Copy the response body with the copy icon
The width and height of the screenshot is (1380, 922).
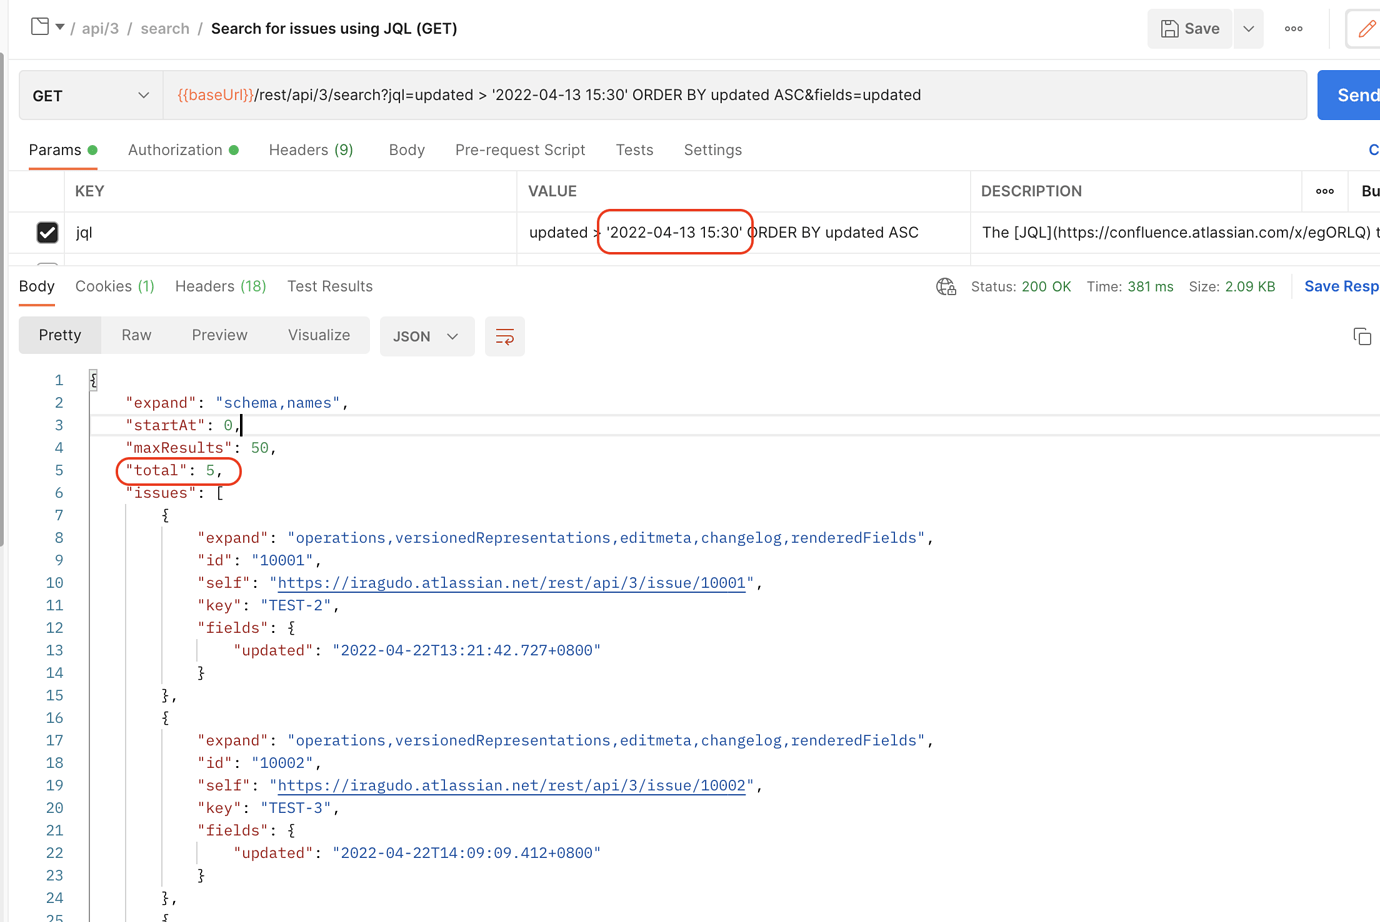click(1362, 337)
